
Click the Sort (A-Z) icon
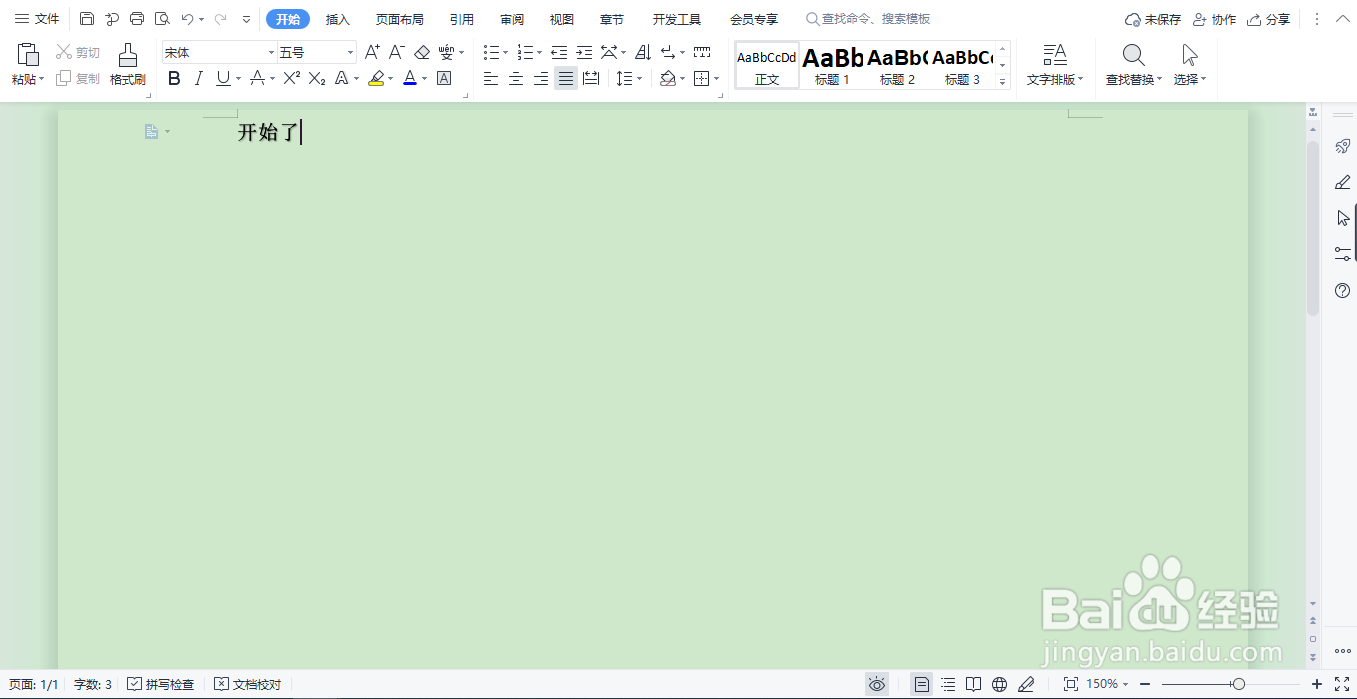pyautogui.click(x=643, y=52)
